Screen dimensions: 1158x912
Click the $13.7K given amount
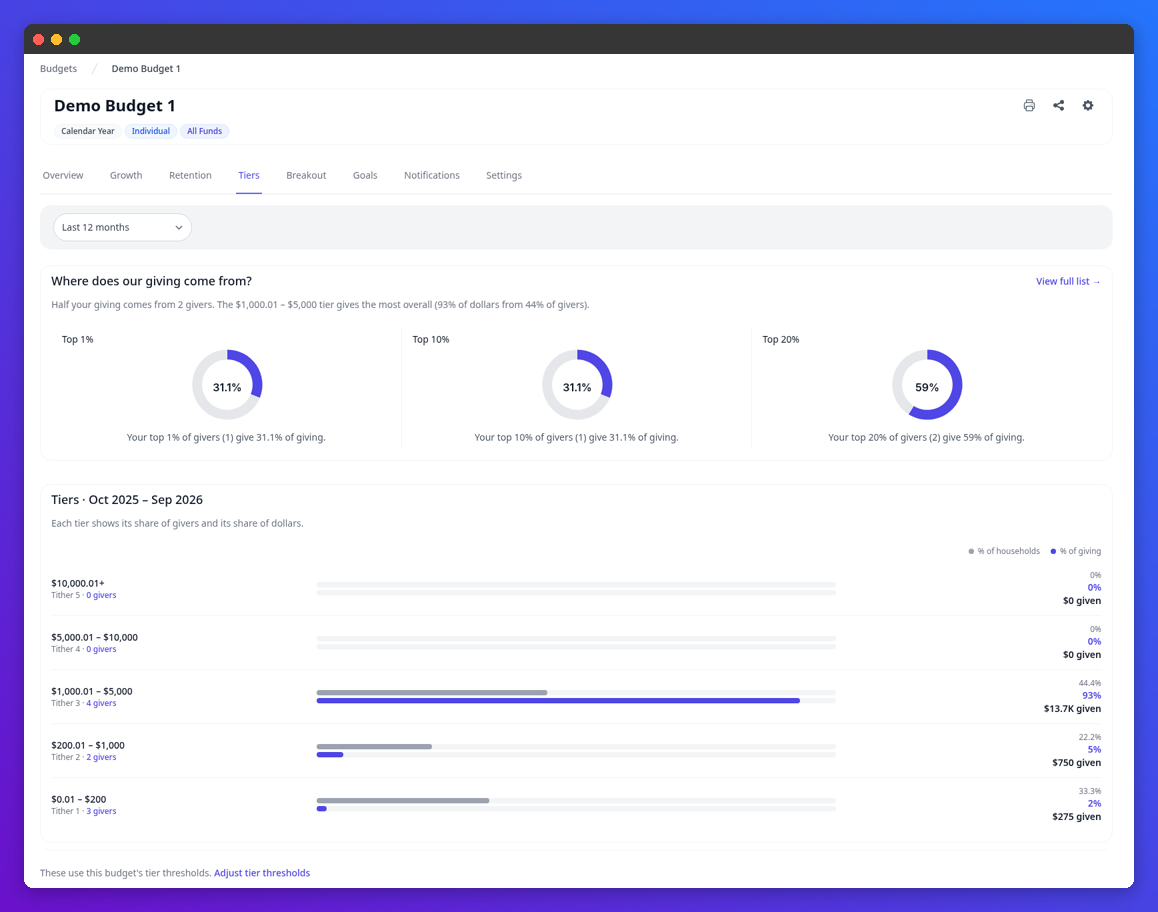tap(1072, 709)
